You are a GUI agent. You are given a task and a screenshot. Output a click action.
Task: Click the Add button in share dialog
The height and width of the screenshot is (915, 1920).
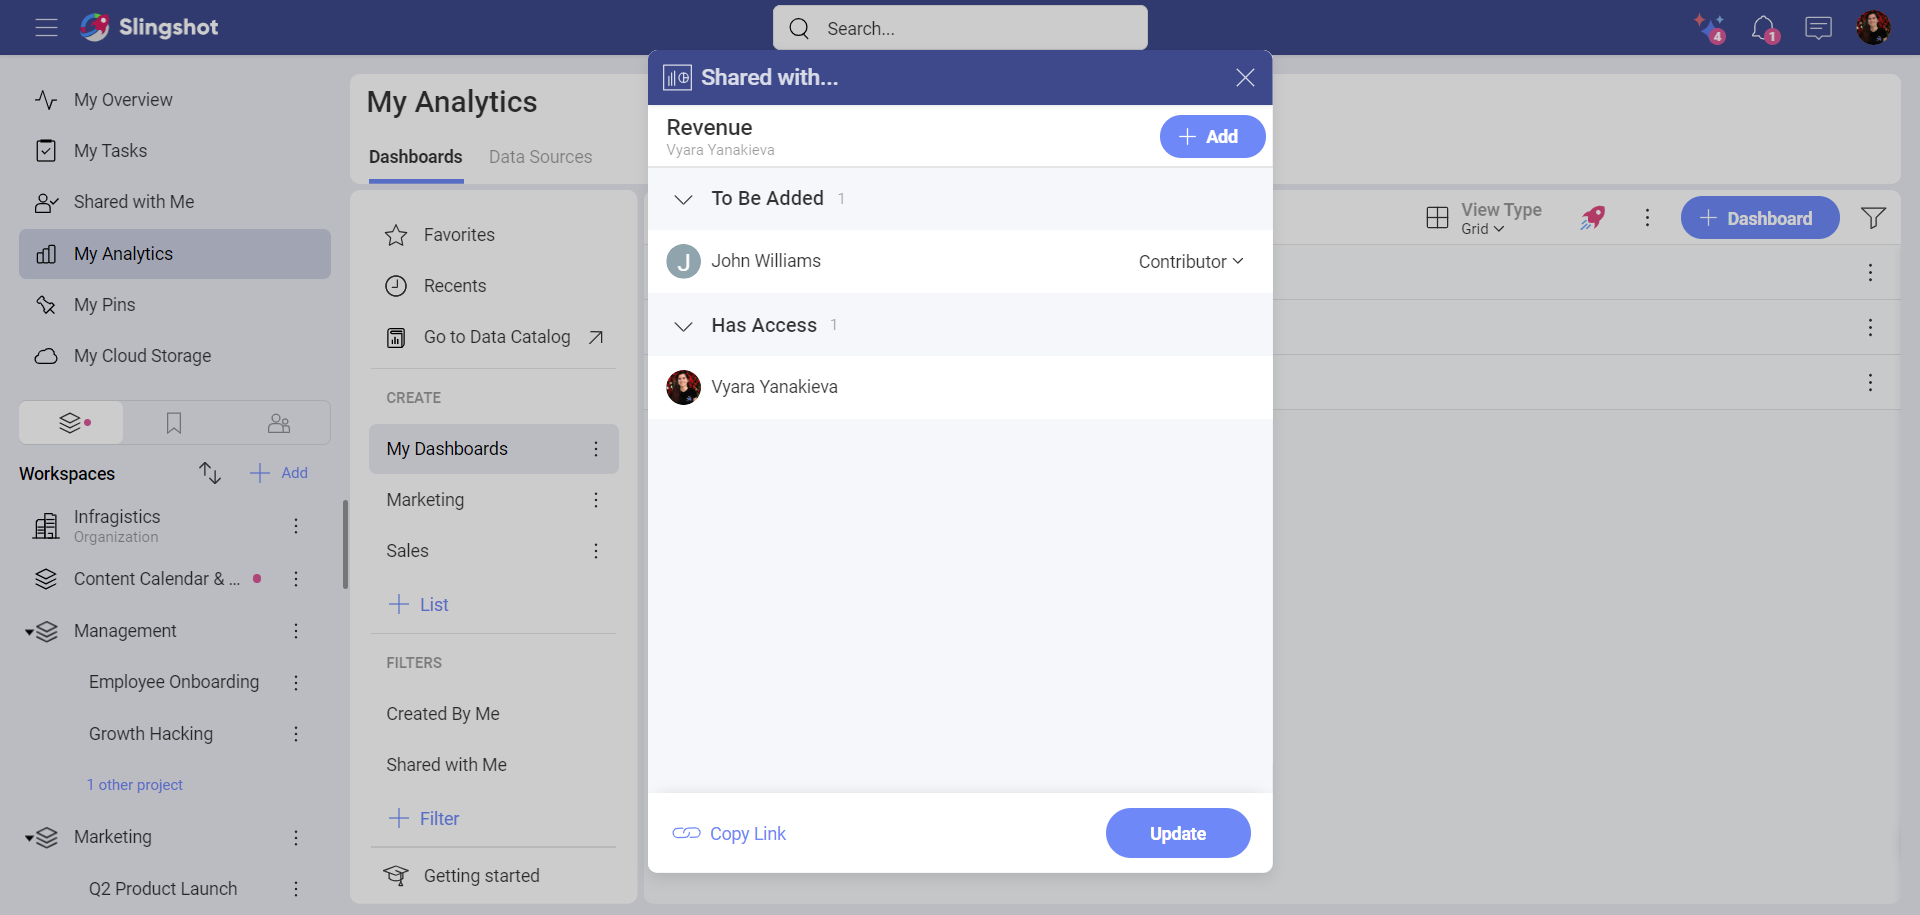pos(1212,137)
